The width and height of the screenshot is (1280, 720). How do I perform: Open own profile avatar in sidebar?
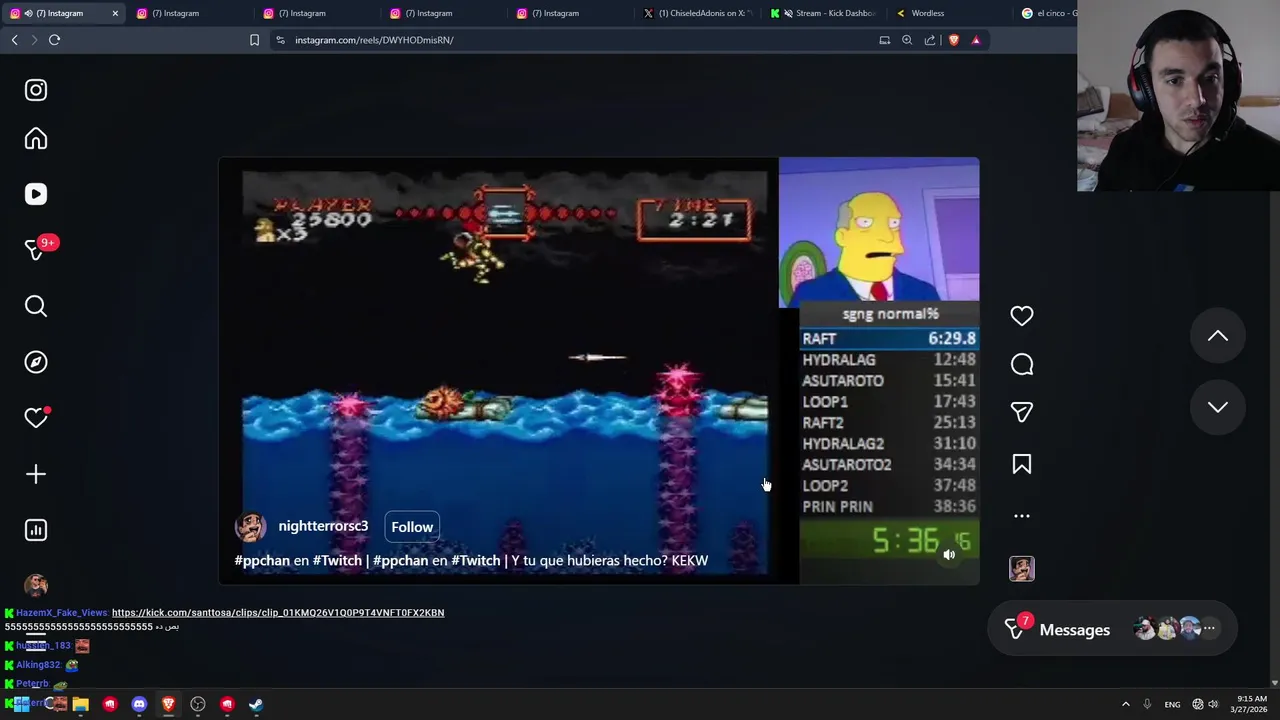[x=36, y=585]
